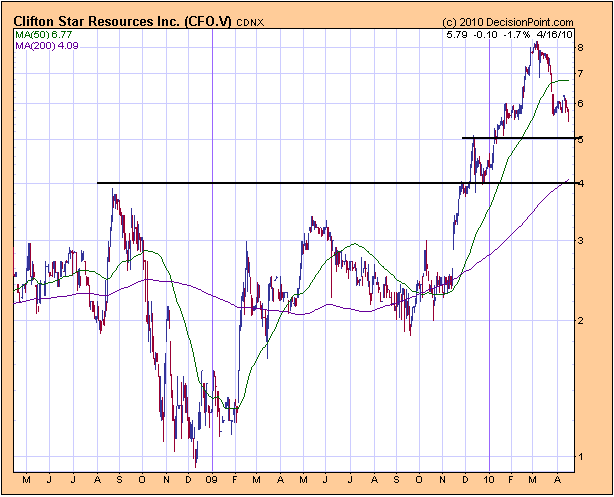Click the 7 label on price axis
Screen dimensions: 614x497
(x=580, y=73)
